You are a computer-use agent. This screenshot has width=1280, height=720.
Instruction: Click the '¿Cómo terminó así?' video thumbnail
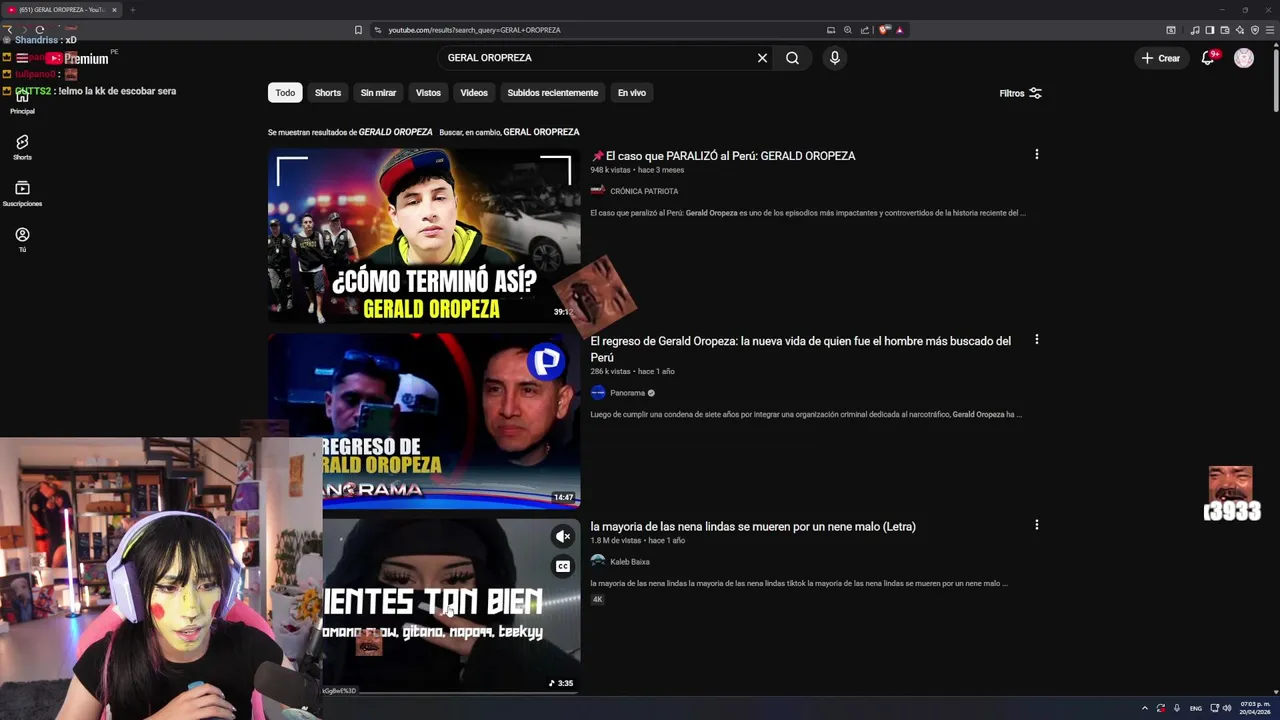pyautogui.click(x=424, y=236)
